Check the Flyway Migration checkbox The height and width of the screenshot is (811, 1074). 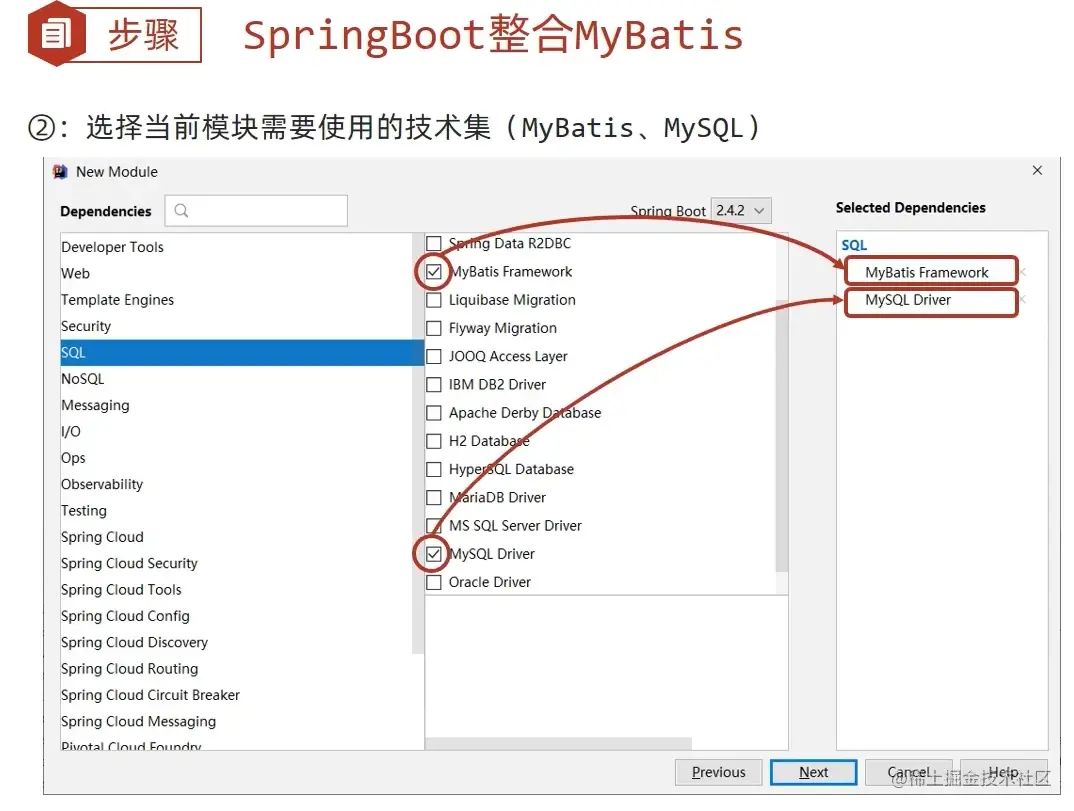[434, 327]
